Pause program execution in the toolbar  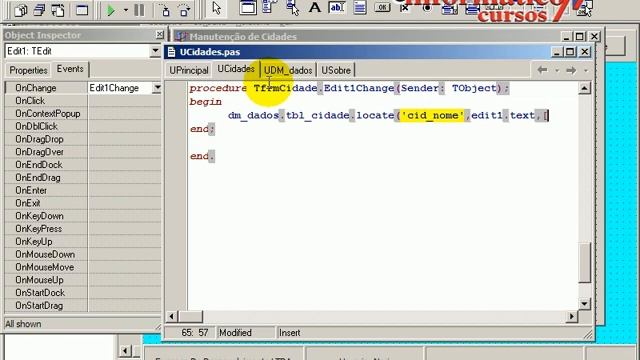pos(139,10)
